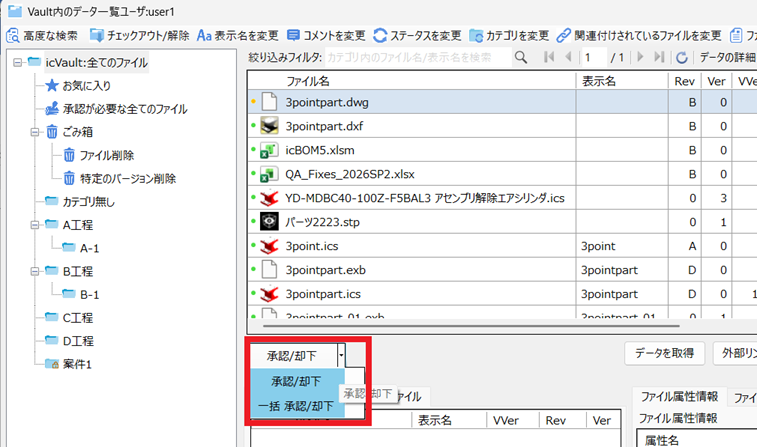Click the 承認/却下 split button
This screenshot has height=447, width=757.
(x=293, y=356)
